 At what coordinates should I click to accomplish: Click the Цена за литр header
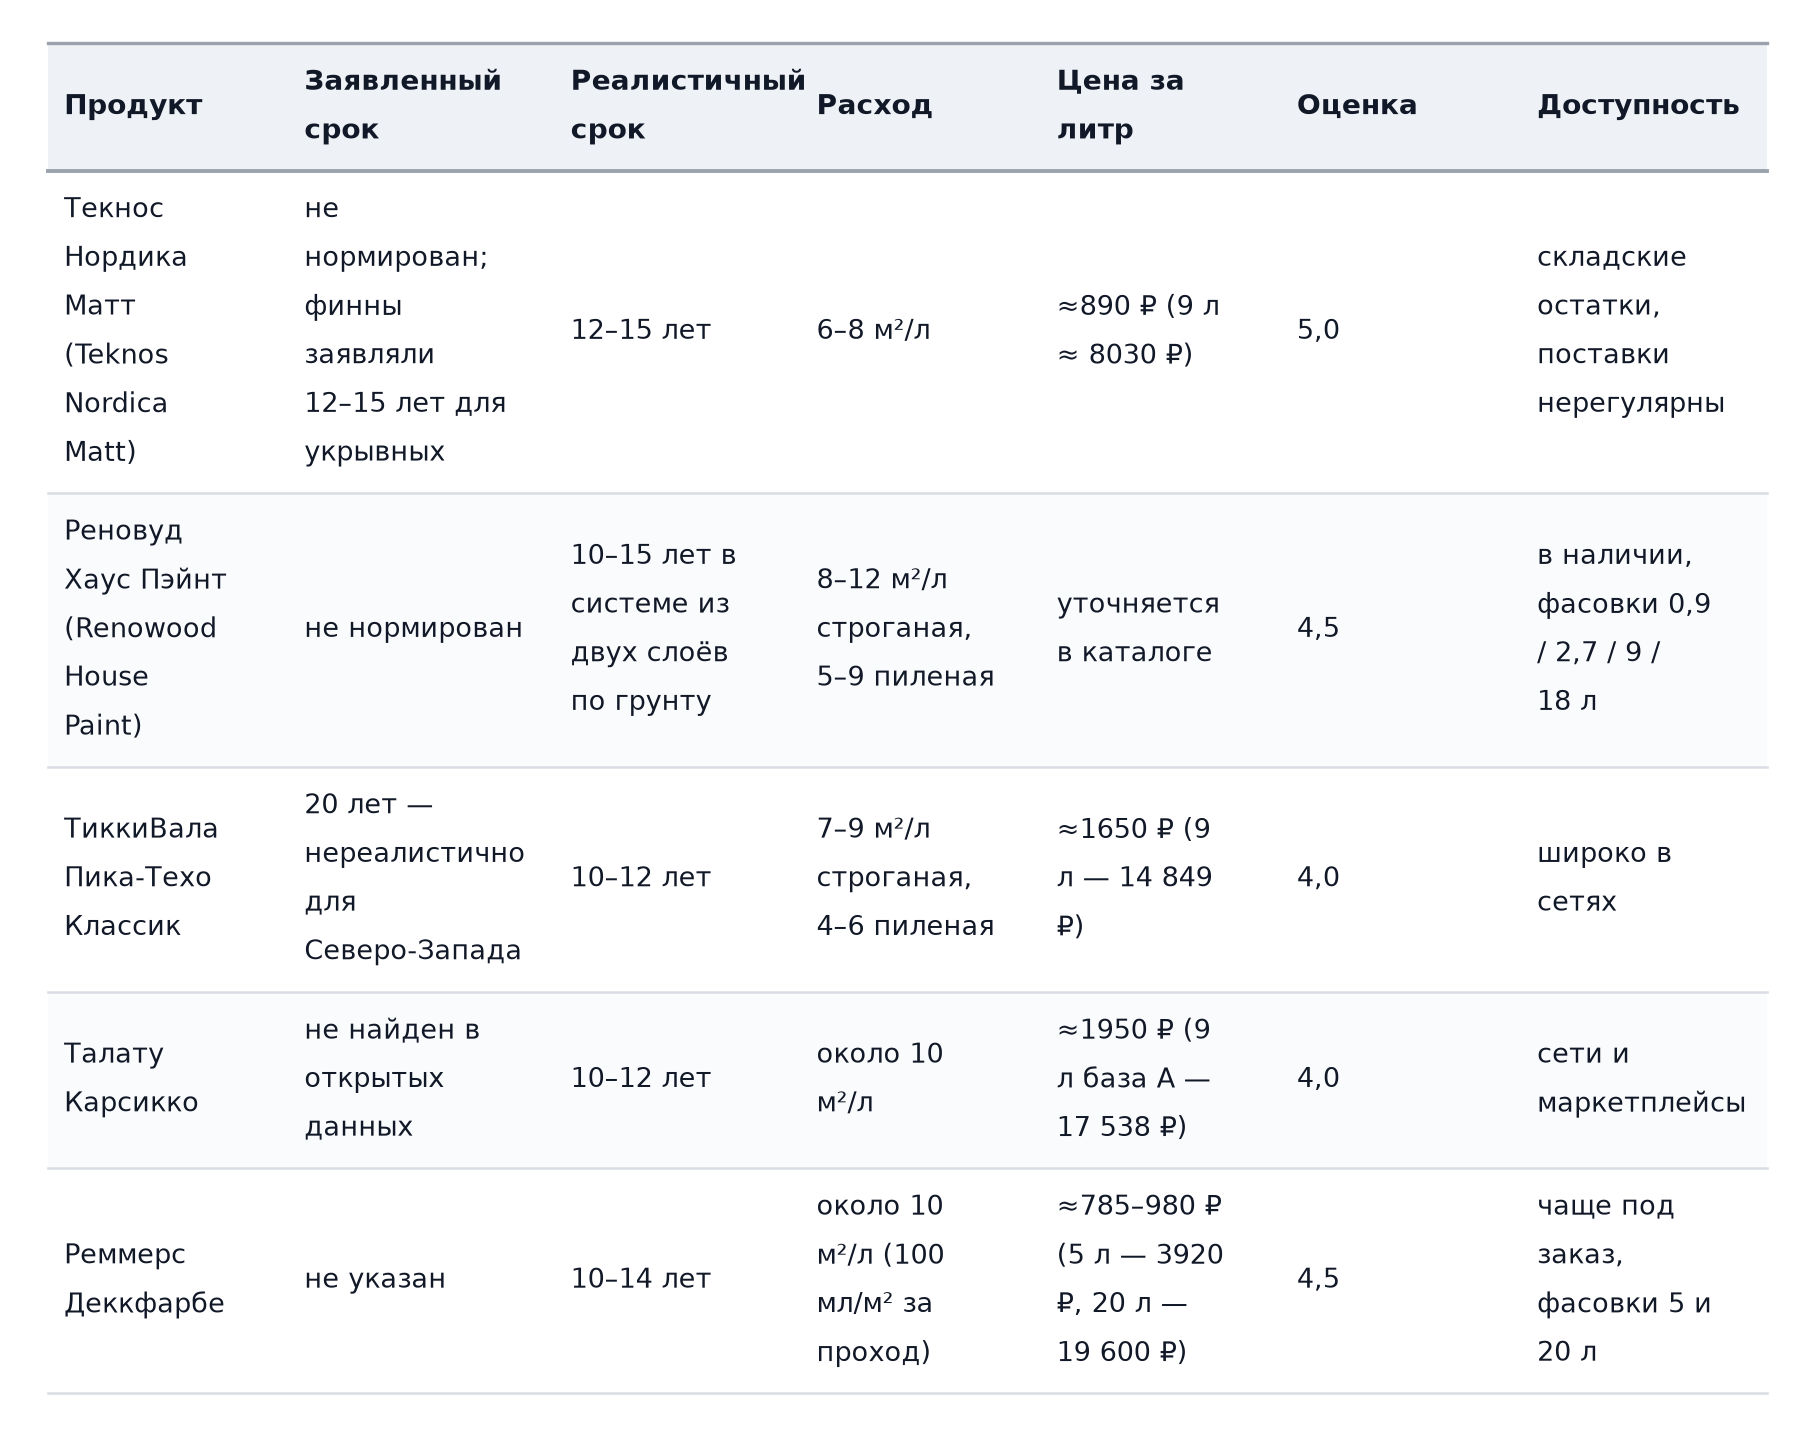1120,106
